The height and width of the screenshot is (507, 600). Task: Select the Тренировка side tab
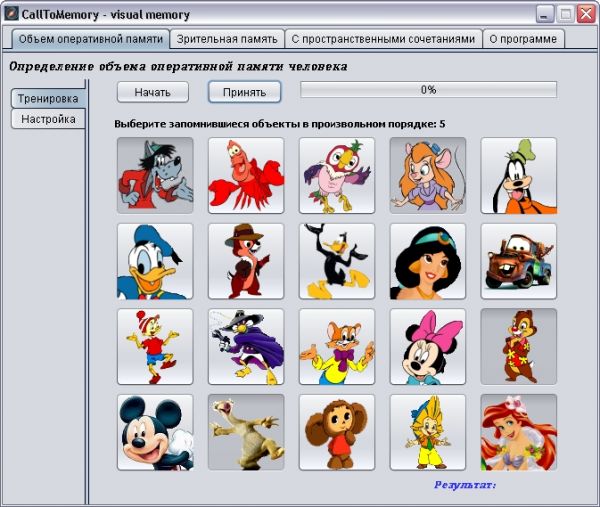[48, 99]
